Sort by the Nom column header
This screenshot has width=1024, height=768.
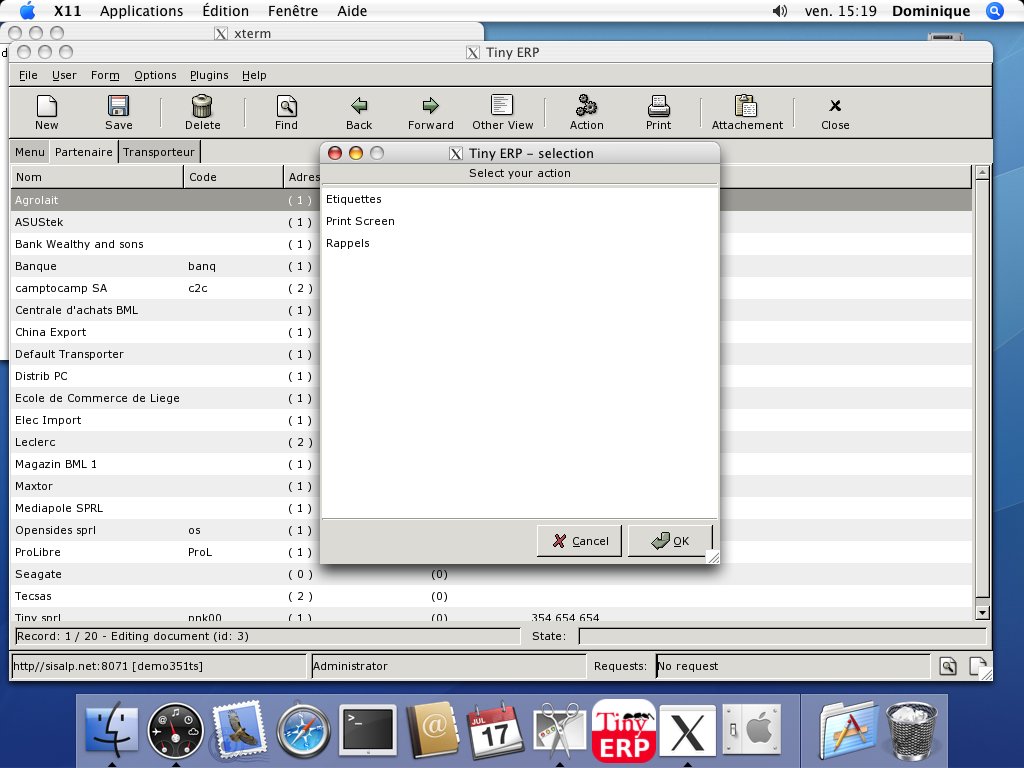coord(97,177)
